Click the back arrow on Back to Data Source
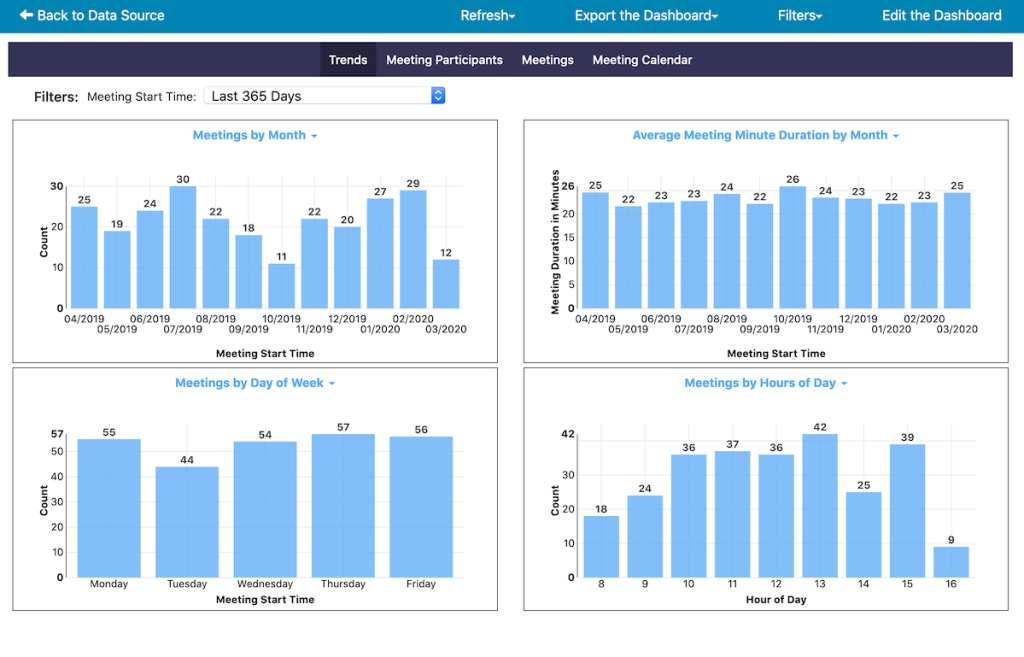This screenshot has width=1024, height=657. (x=26, y=15)
